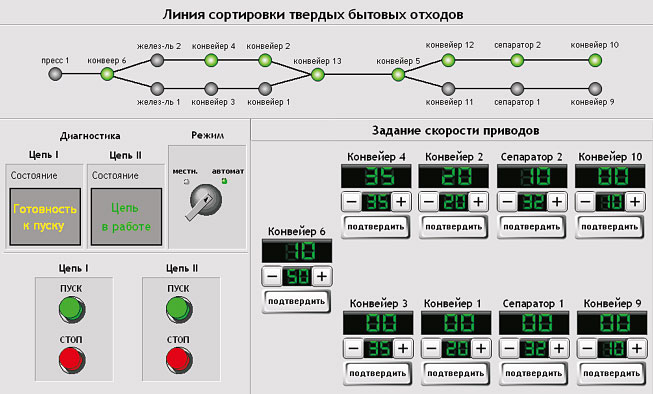Click the Диагностика section label
This screenshot has height=394, width=653.
click(90, 136)
